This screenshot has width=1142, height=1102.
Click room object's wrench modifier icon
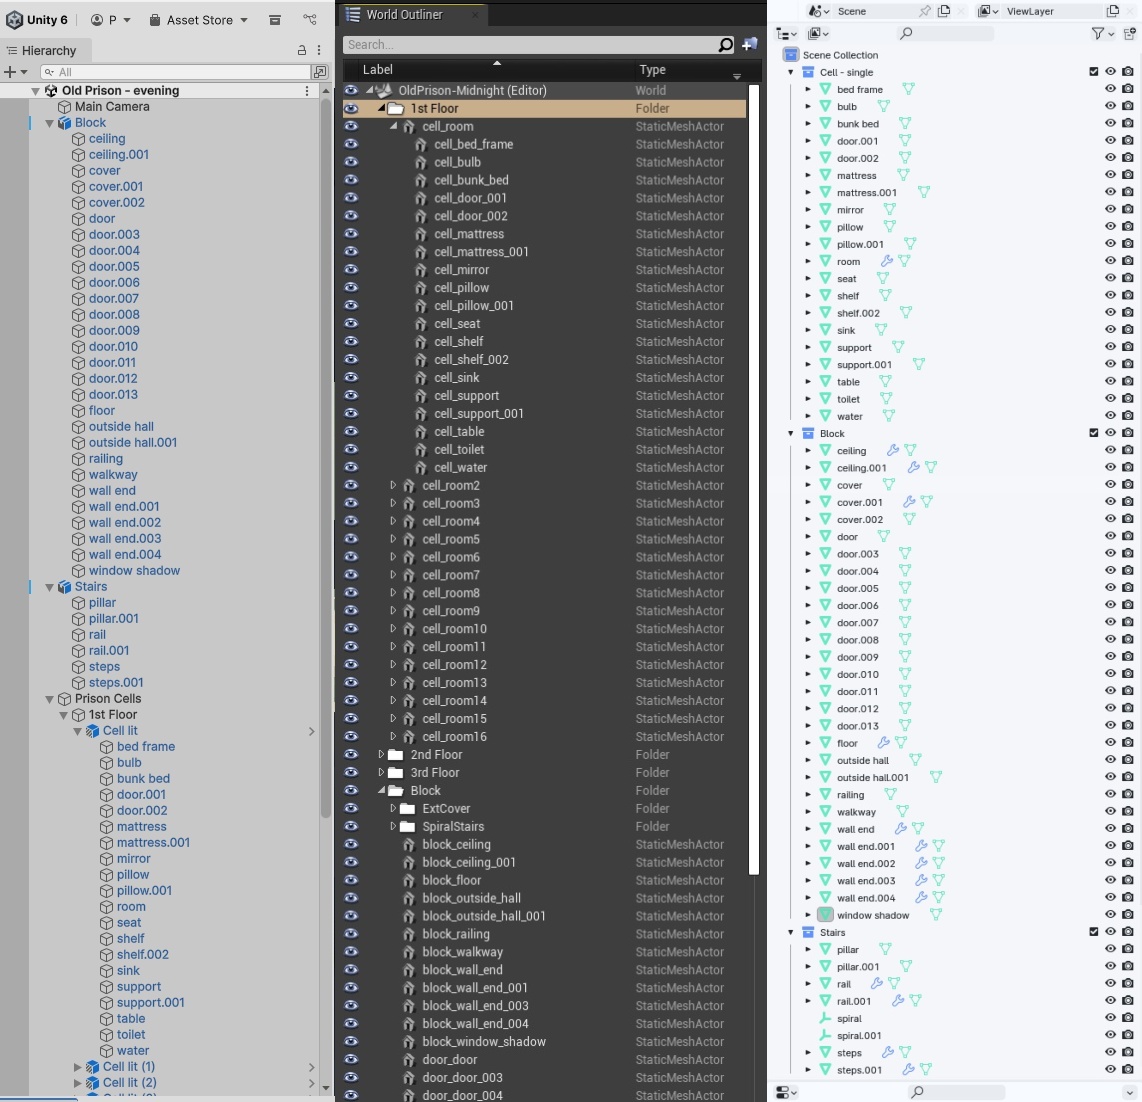point(886,261)
